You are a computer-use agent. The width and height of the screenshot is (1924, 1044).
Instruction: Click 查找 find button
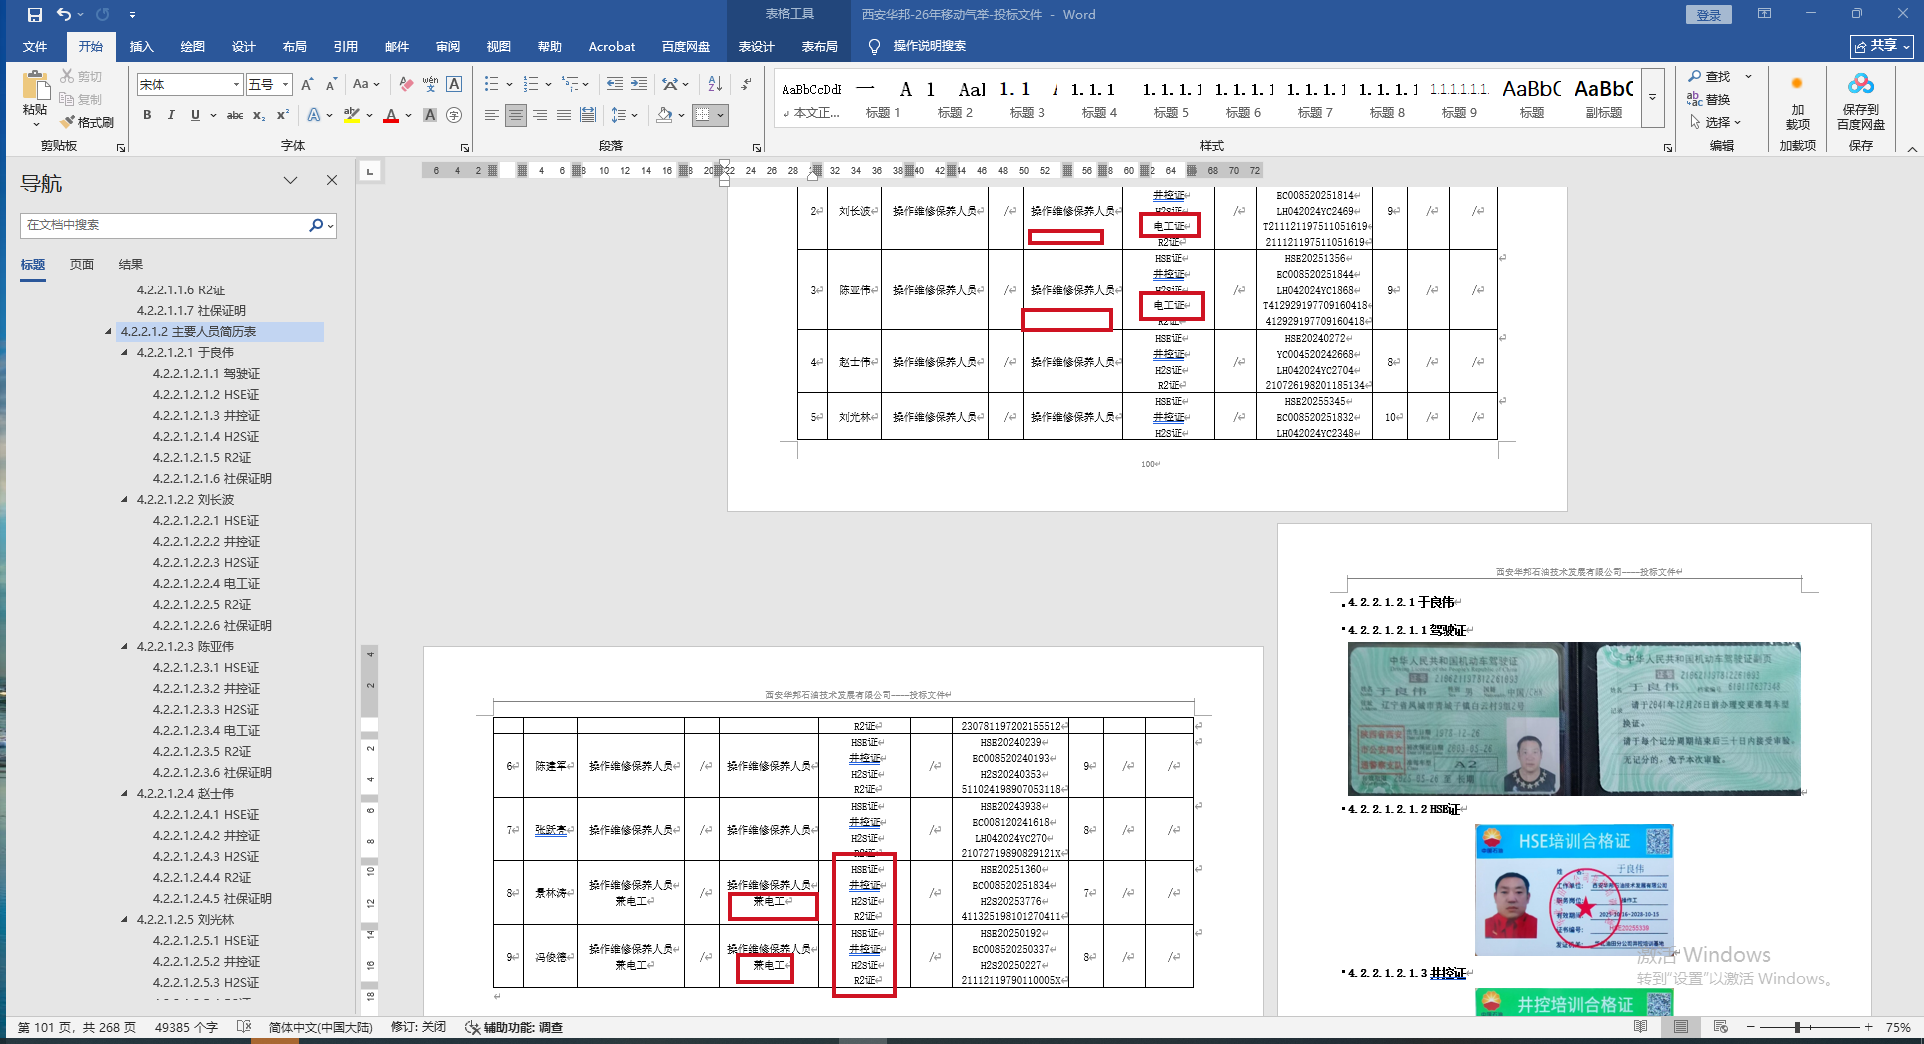pyautogui.click(x=1710, y=77)
